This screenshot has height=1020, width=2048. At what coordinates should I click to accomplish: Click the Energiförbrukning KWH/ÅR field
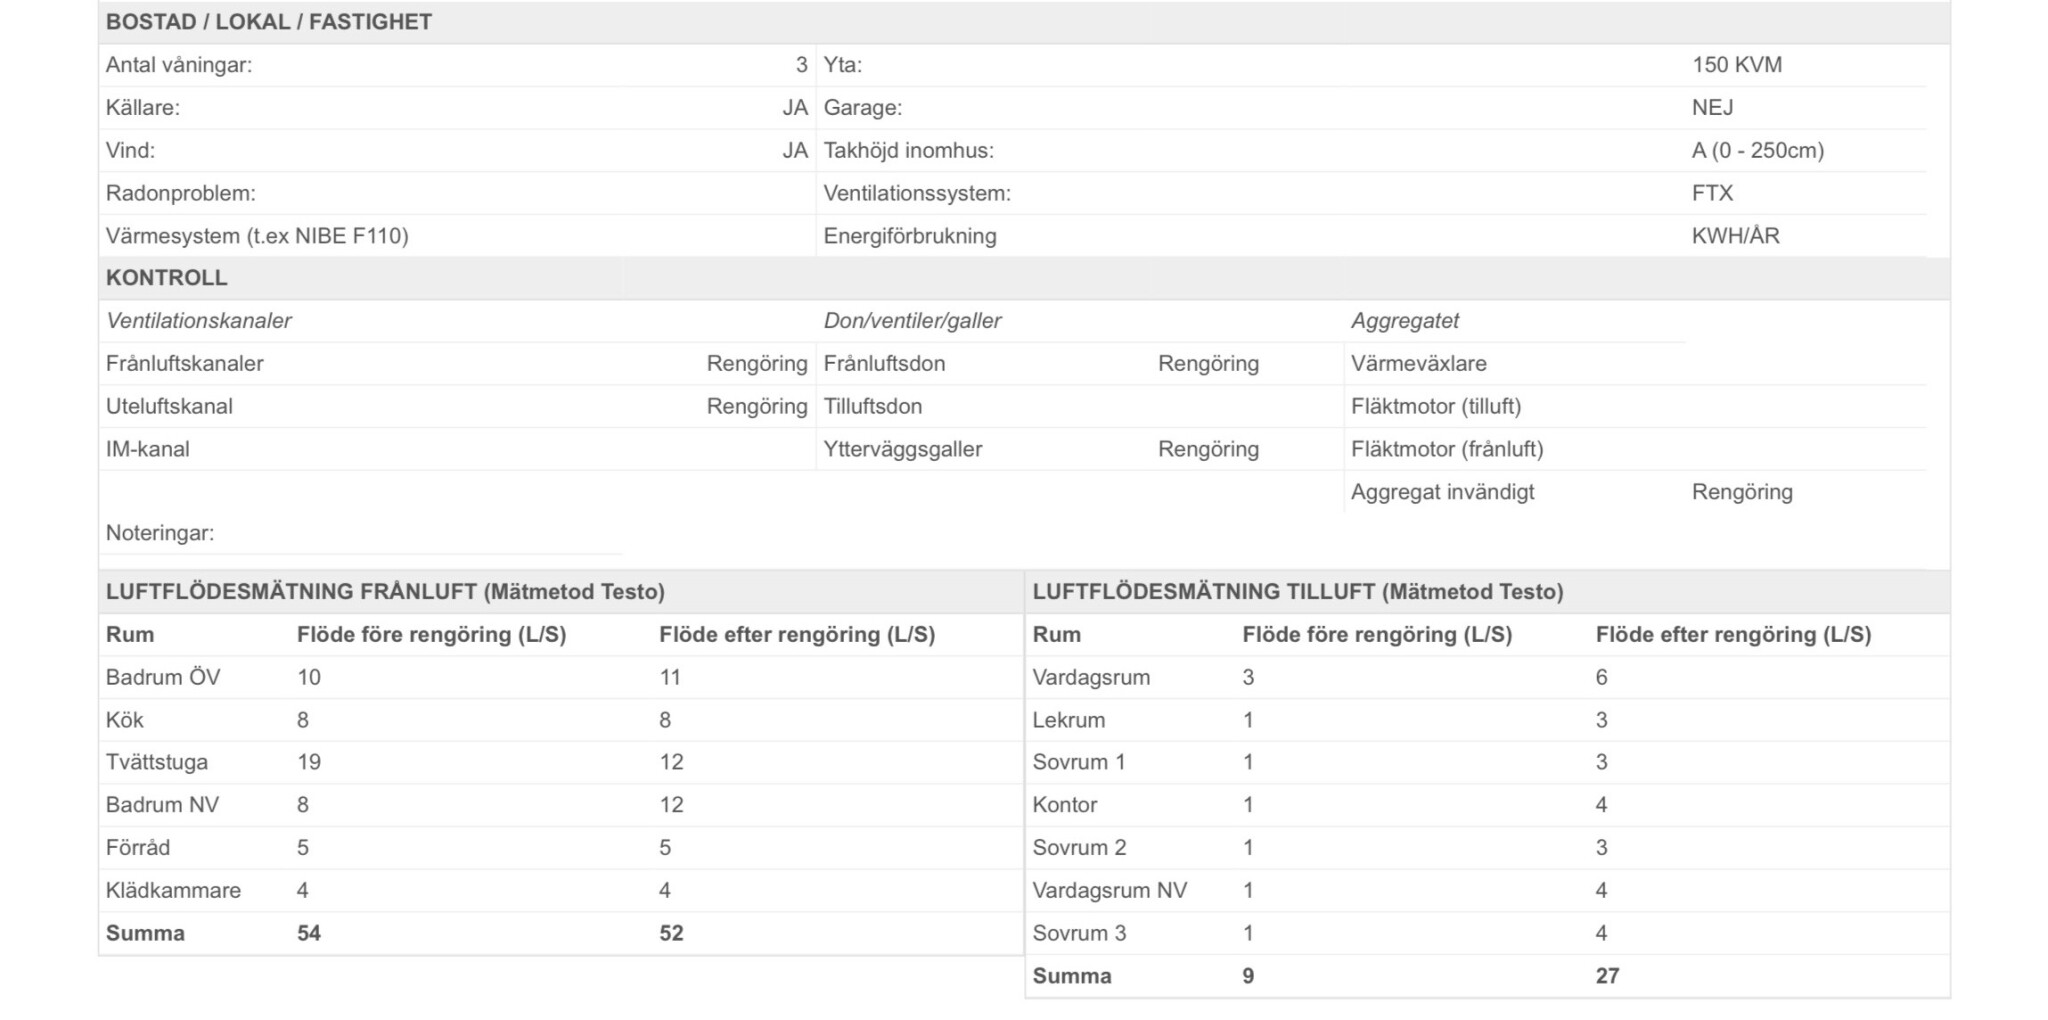coord(1735,236)
